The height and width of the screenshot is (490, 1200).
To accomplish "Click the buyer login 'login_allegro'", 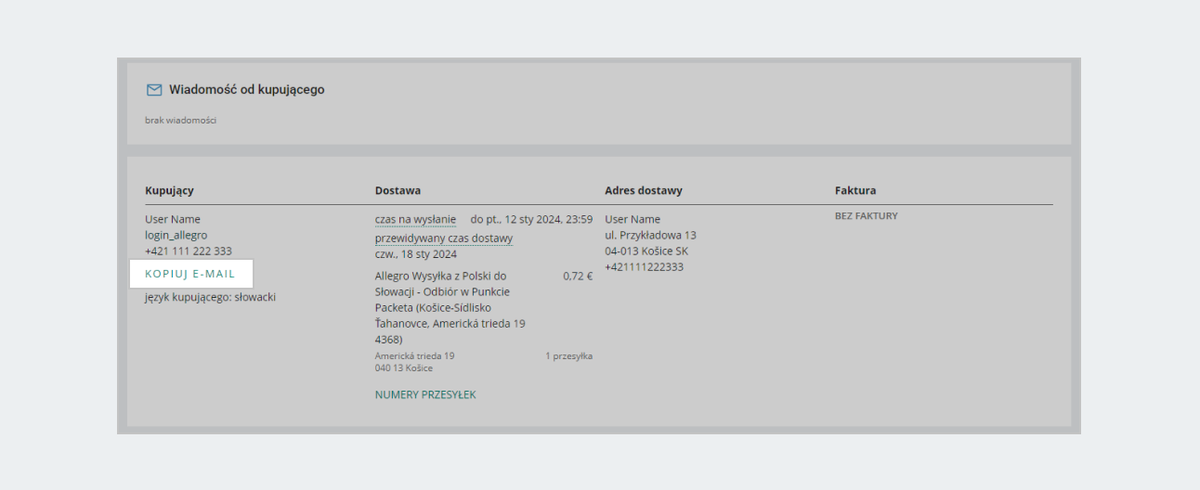I will (x=176, y=235).
